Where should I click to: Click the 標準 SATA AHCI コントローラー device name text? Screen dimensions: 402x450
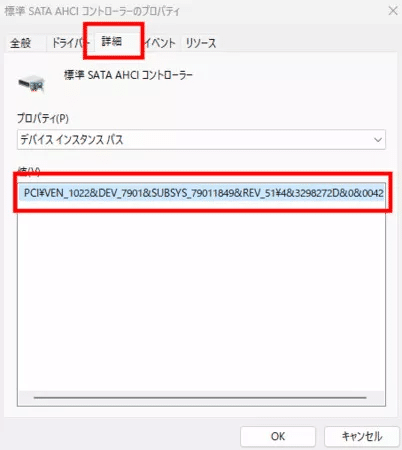[128, 75]
